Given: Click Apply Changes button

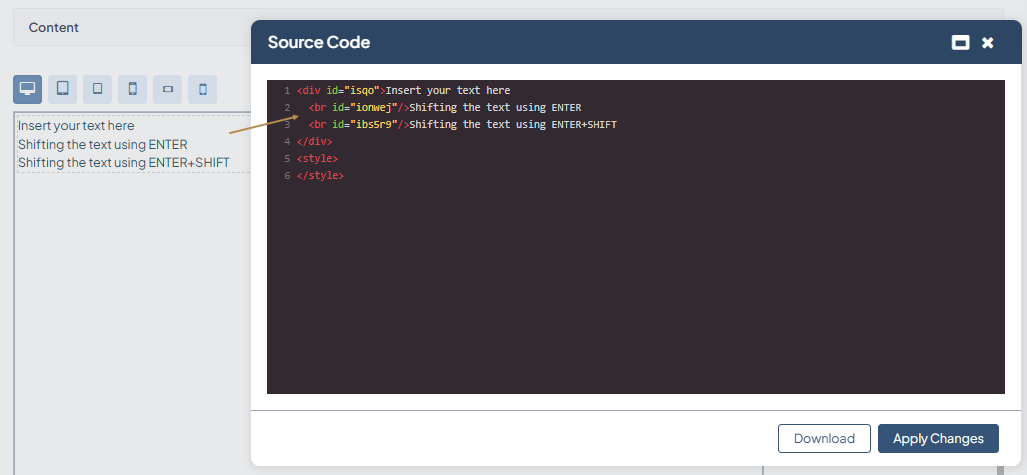Looking at the screenshot, I should click(x=937, y=438).
